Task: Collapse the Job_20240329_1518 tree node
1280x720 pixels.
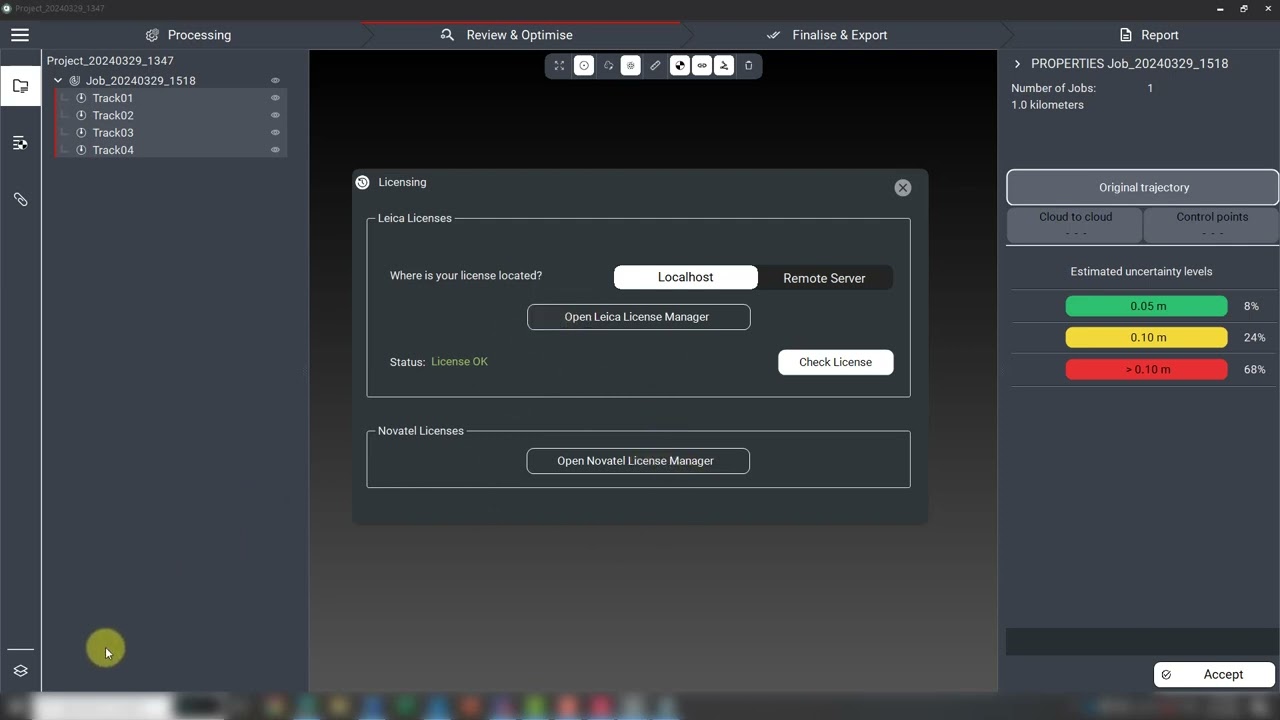Action: pyautogui.click(x=58, y=81)
